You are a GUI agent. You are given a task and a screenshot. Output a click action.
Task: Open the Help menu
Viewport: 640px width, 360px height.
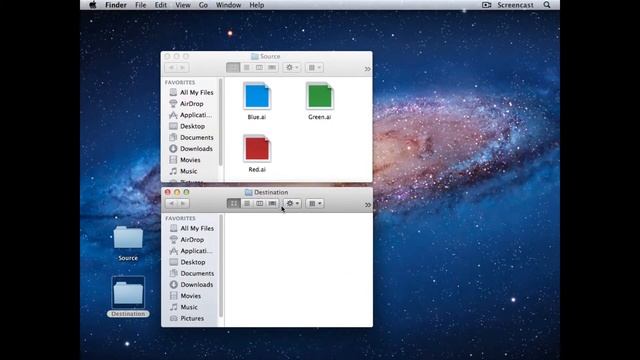[x=257, y=5]
